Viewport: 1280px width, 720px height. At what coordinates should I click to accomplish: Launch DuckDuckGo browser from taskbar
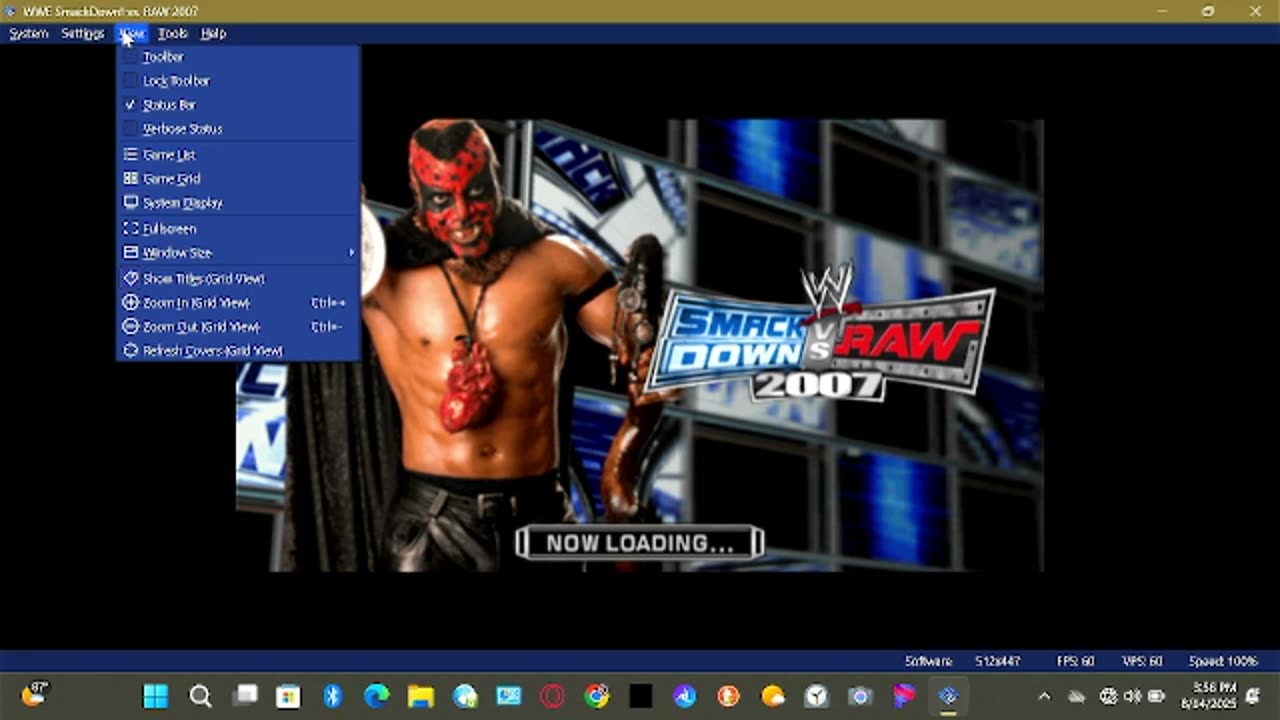[x=728, y=696]
